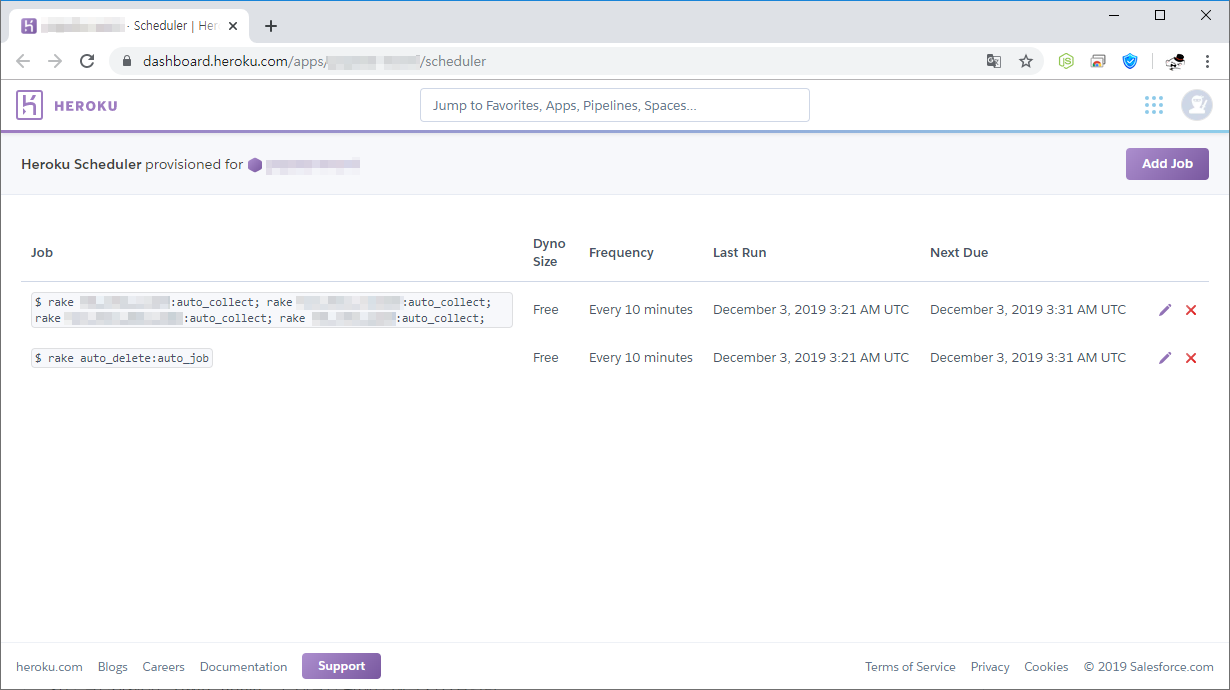Close the Scheduler browser tab
This screenshot has height=690, width=1230.
point(232,26)
